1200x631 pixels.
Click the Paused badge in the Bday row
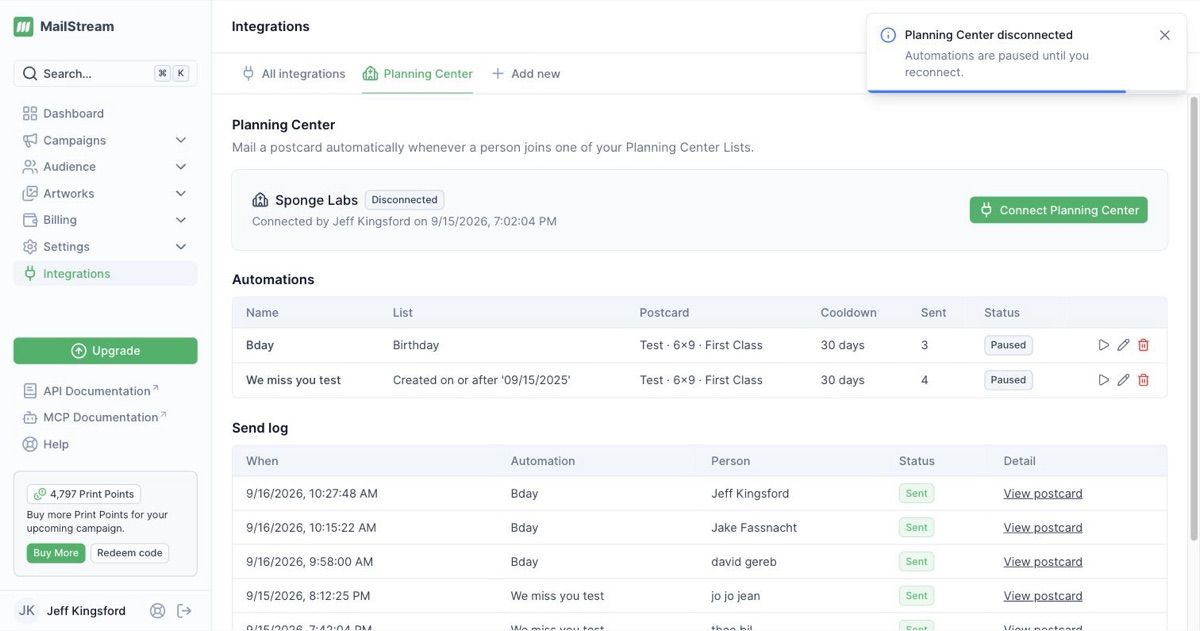(1008, 345)
